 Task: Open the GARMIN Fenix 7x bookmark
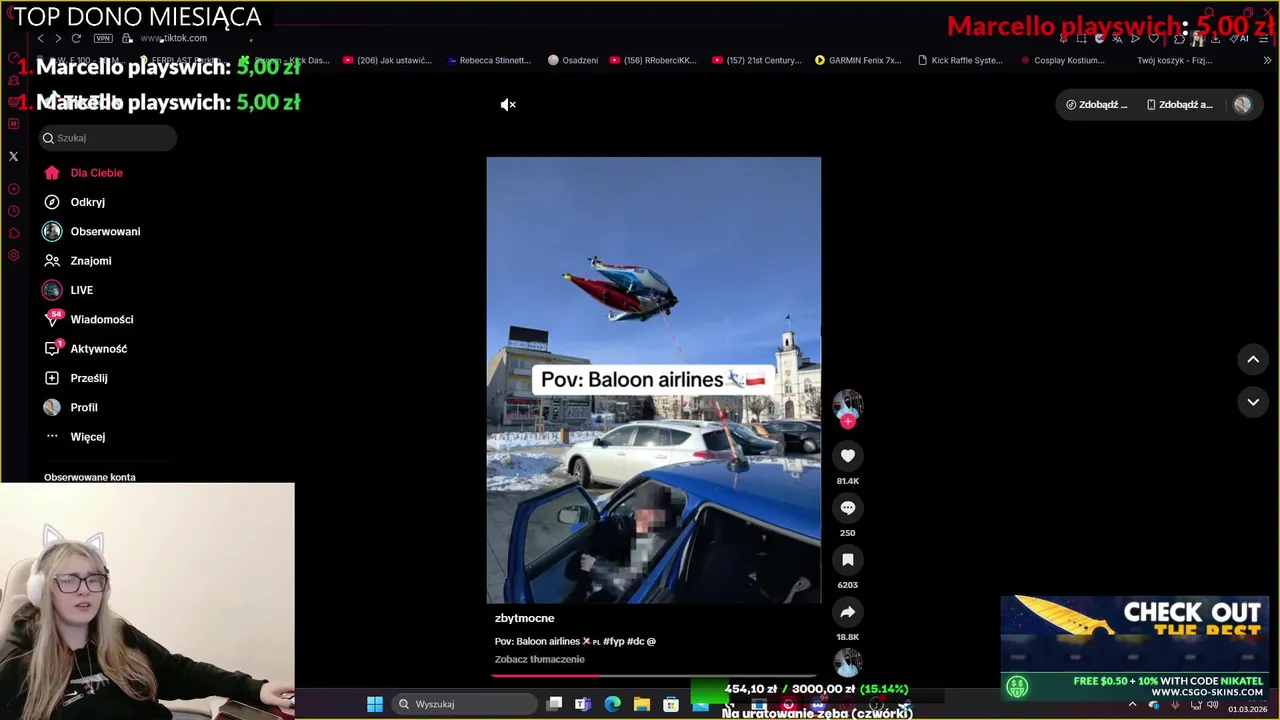858,60
